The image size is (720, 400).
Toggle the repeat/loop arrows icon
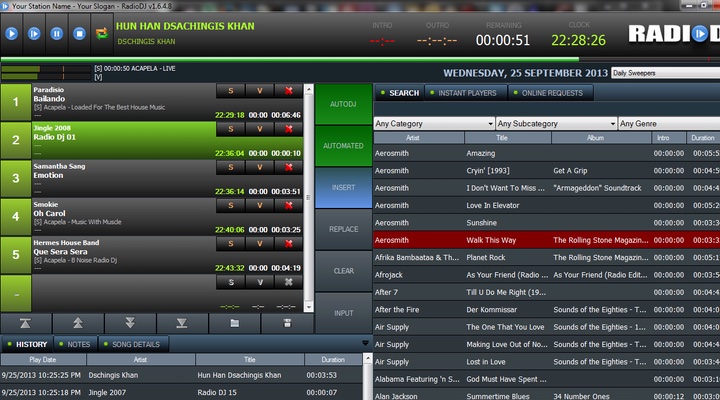point(101,34)
